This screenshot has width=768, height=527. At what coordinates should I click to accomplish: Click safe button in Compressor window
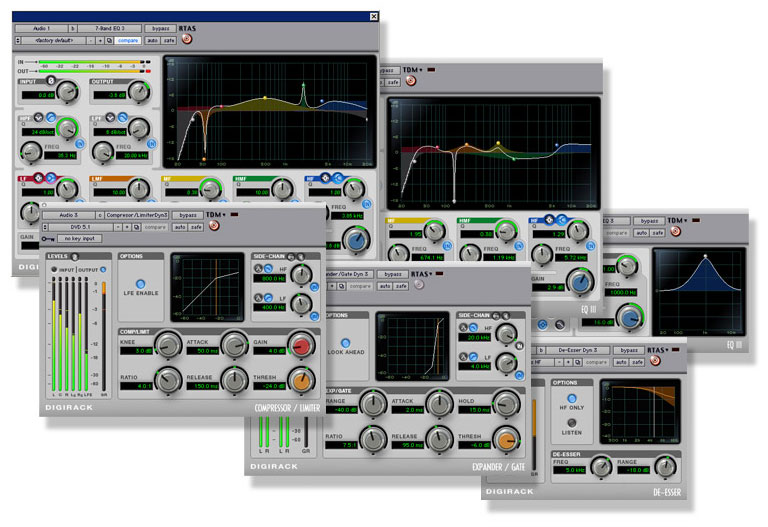(196, 227)
